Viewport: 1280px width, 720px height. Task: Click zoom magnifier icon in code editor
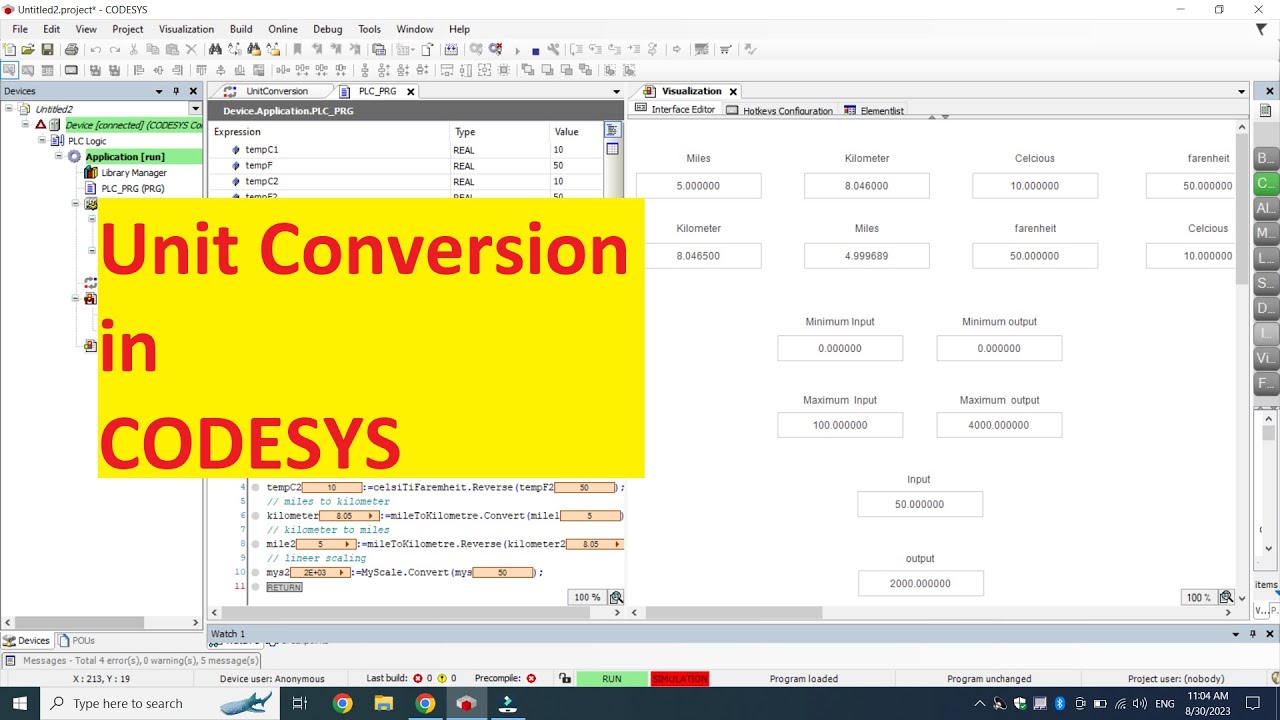616,597
